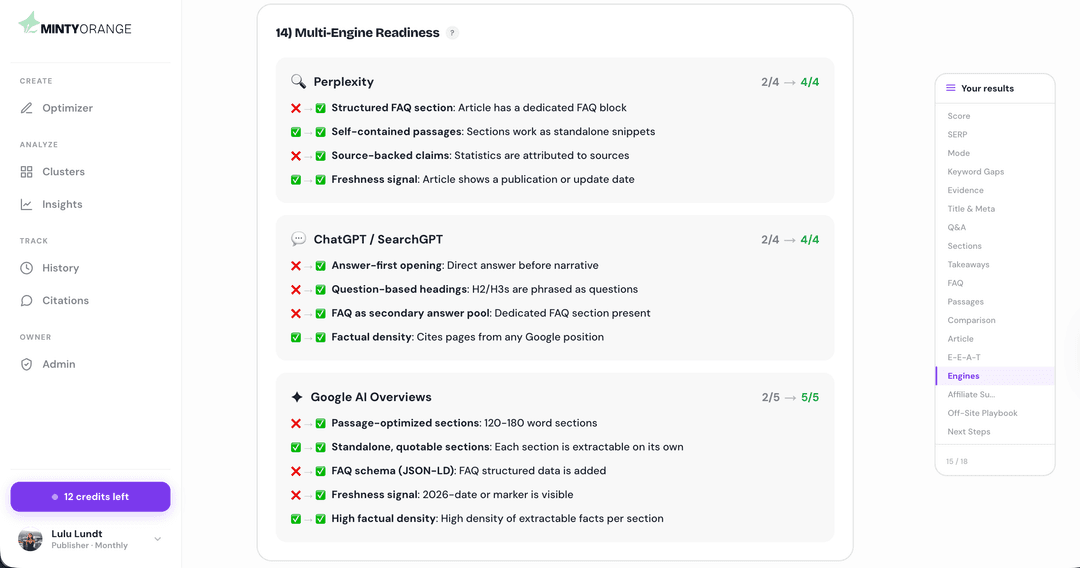Jump to Comparison section
Image resolution: width=1080 pixels, height=568 pixels.
coord(971,320)
